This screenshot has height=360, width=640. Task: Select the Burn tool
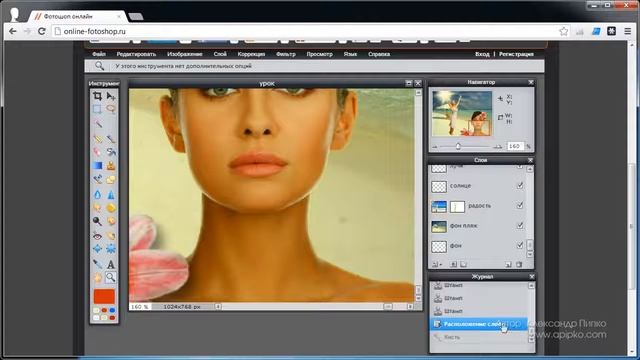click(x=111, y=221)
